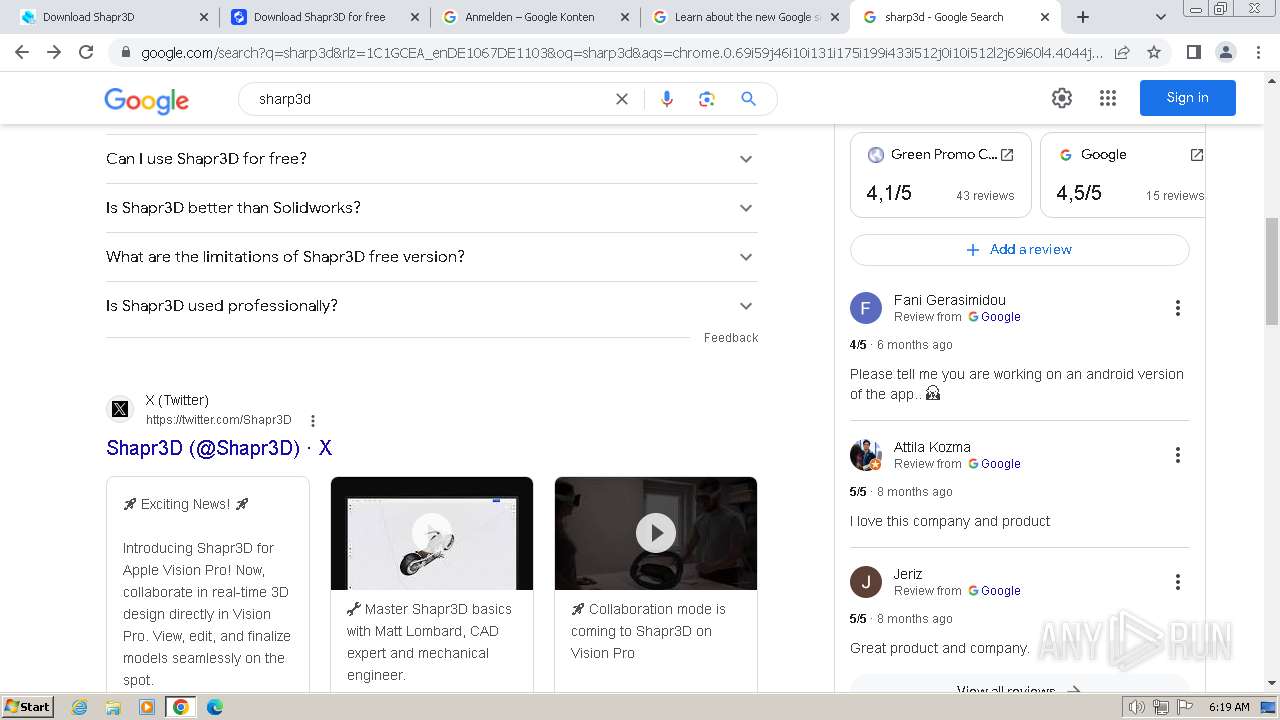
Task: Open Fani Gerasimidou reviewer name
Action: click(949, 300)
